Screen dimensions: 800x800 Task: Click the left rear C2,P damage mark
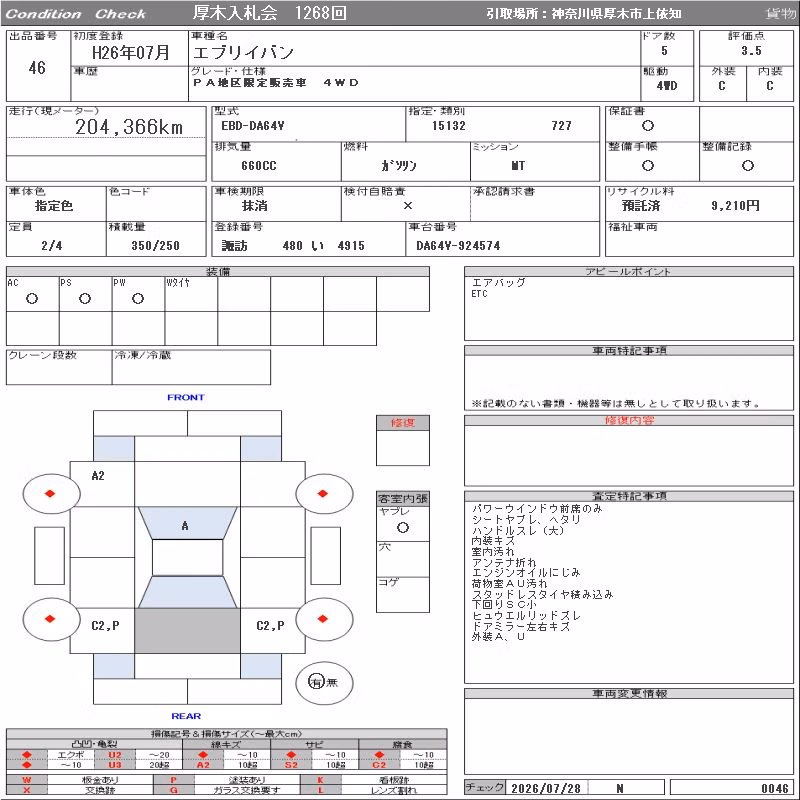click(106, 626)
